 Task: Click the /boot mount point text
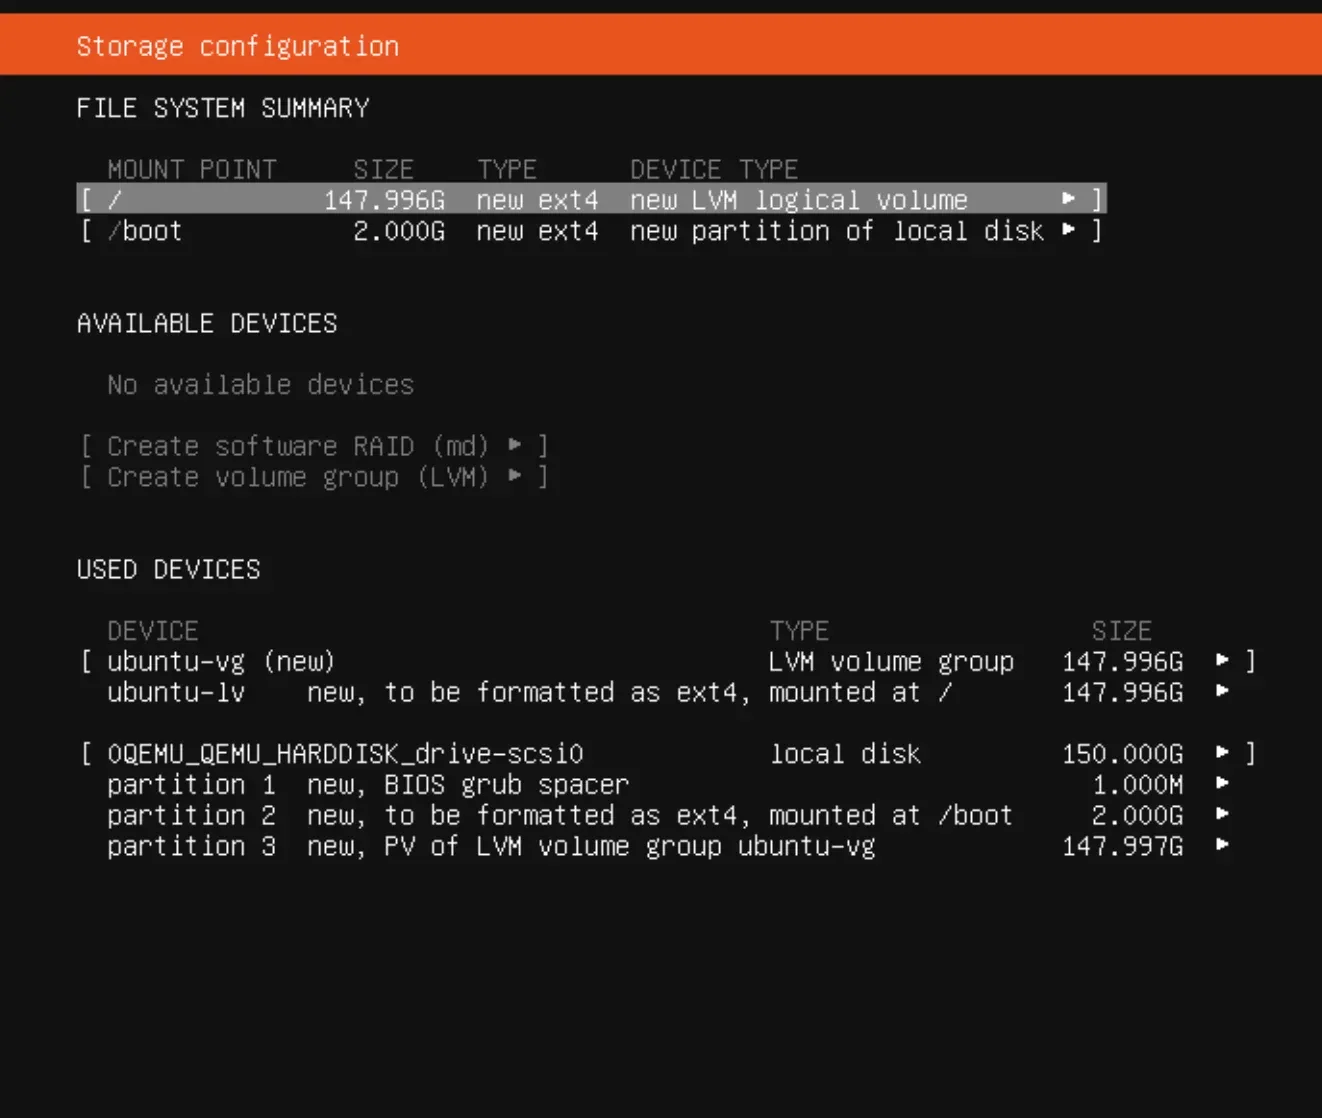145,231
